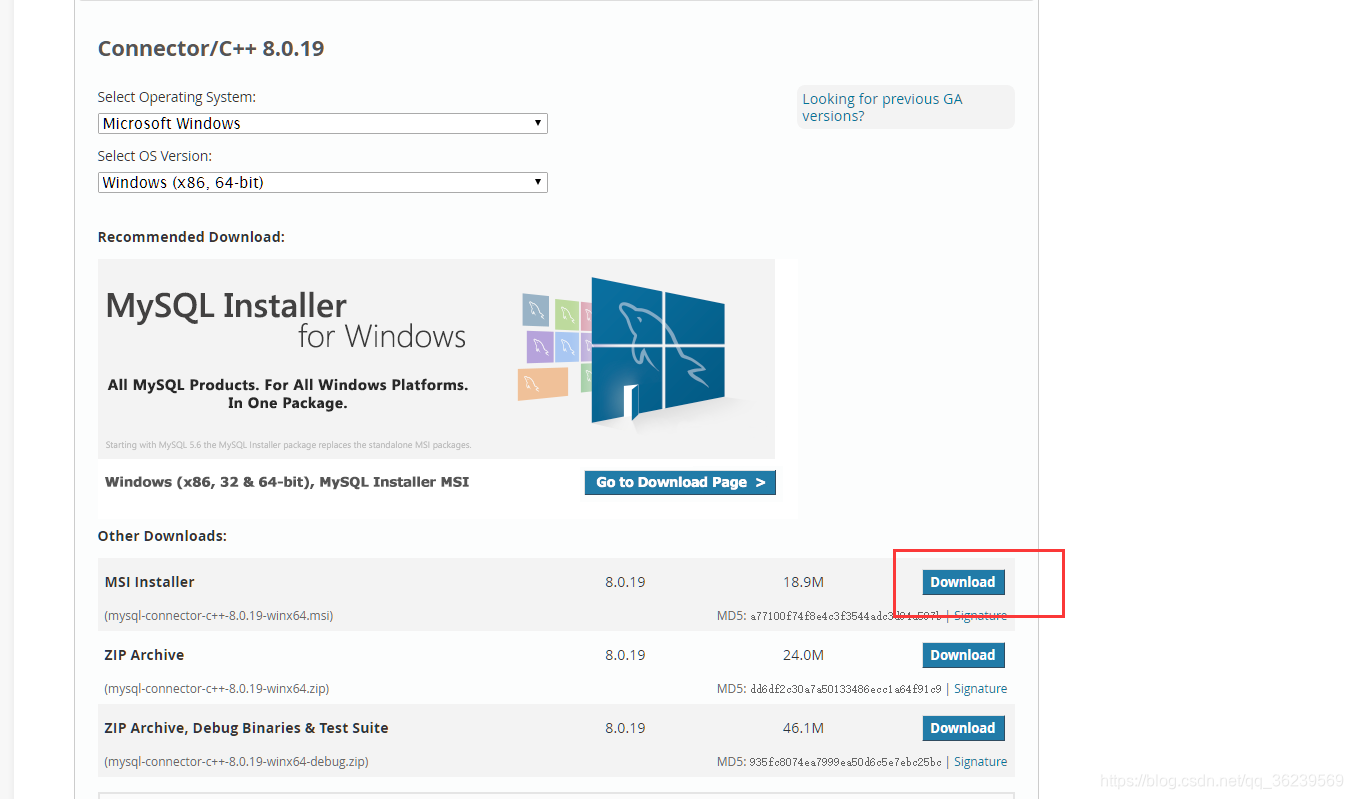This screenshot has width=1353, height=799.
Task: Download ZIP Archive Debug Binaries & Test Suite
Action: coord(963,728)
